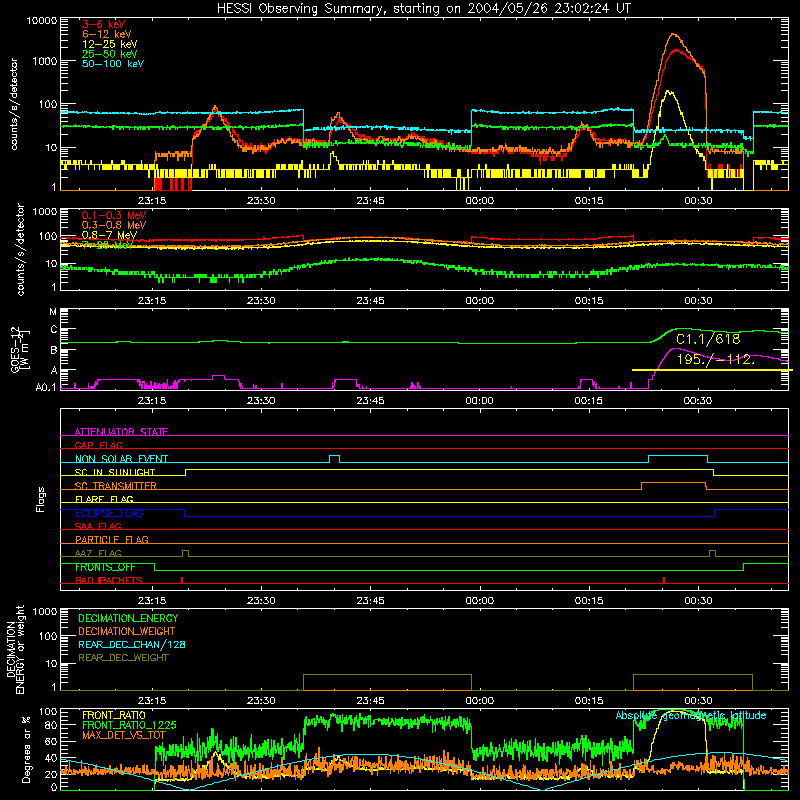Click the 195./-112. position annotation
Viewport: 800px width, 800px height.
715,359
